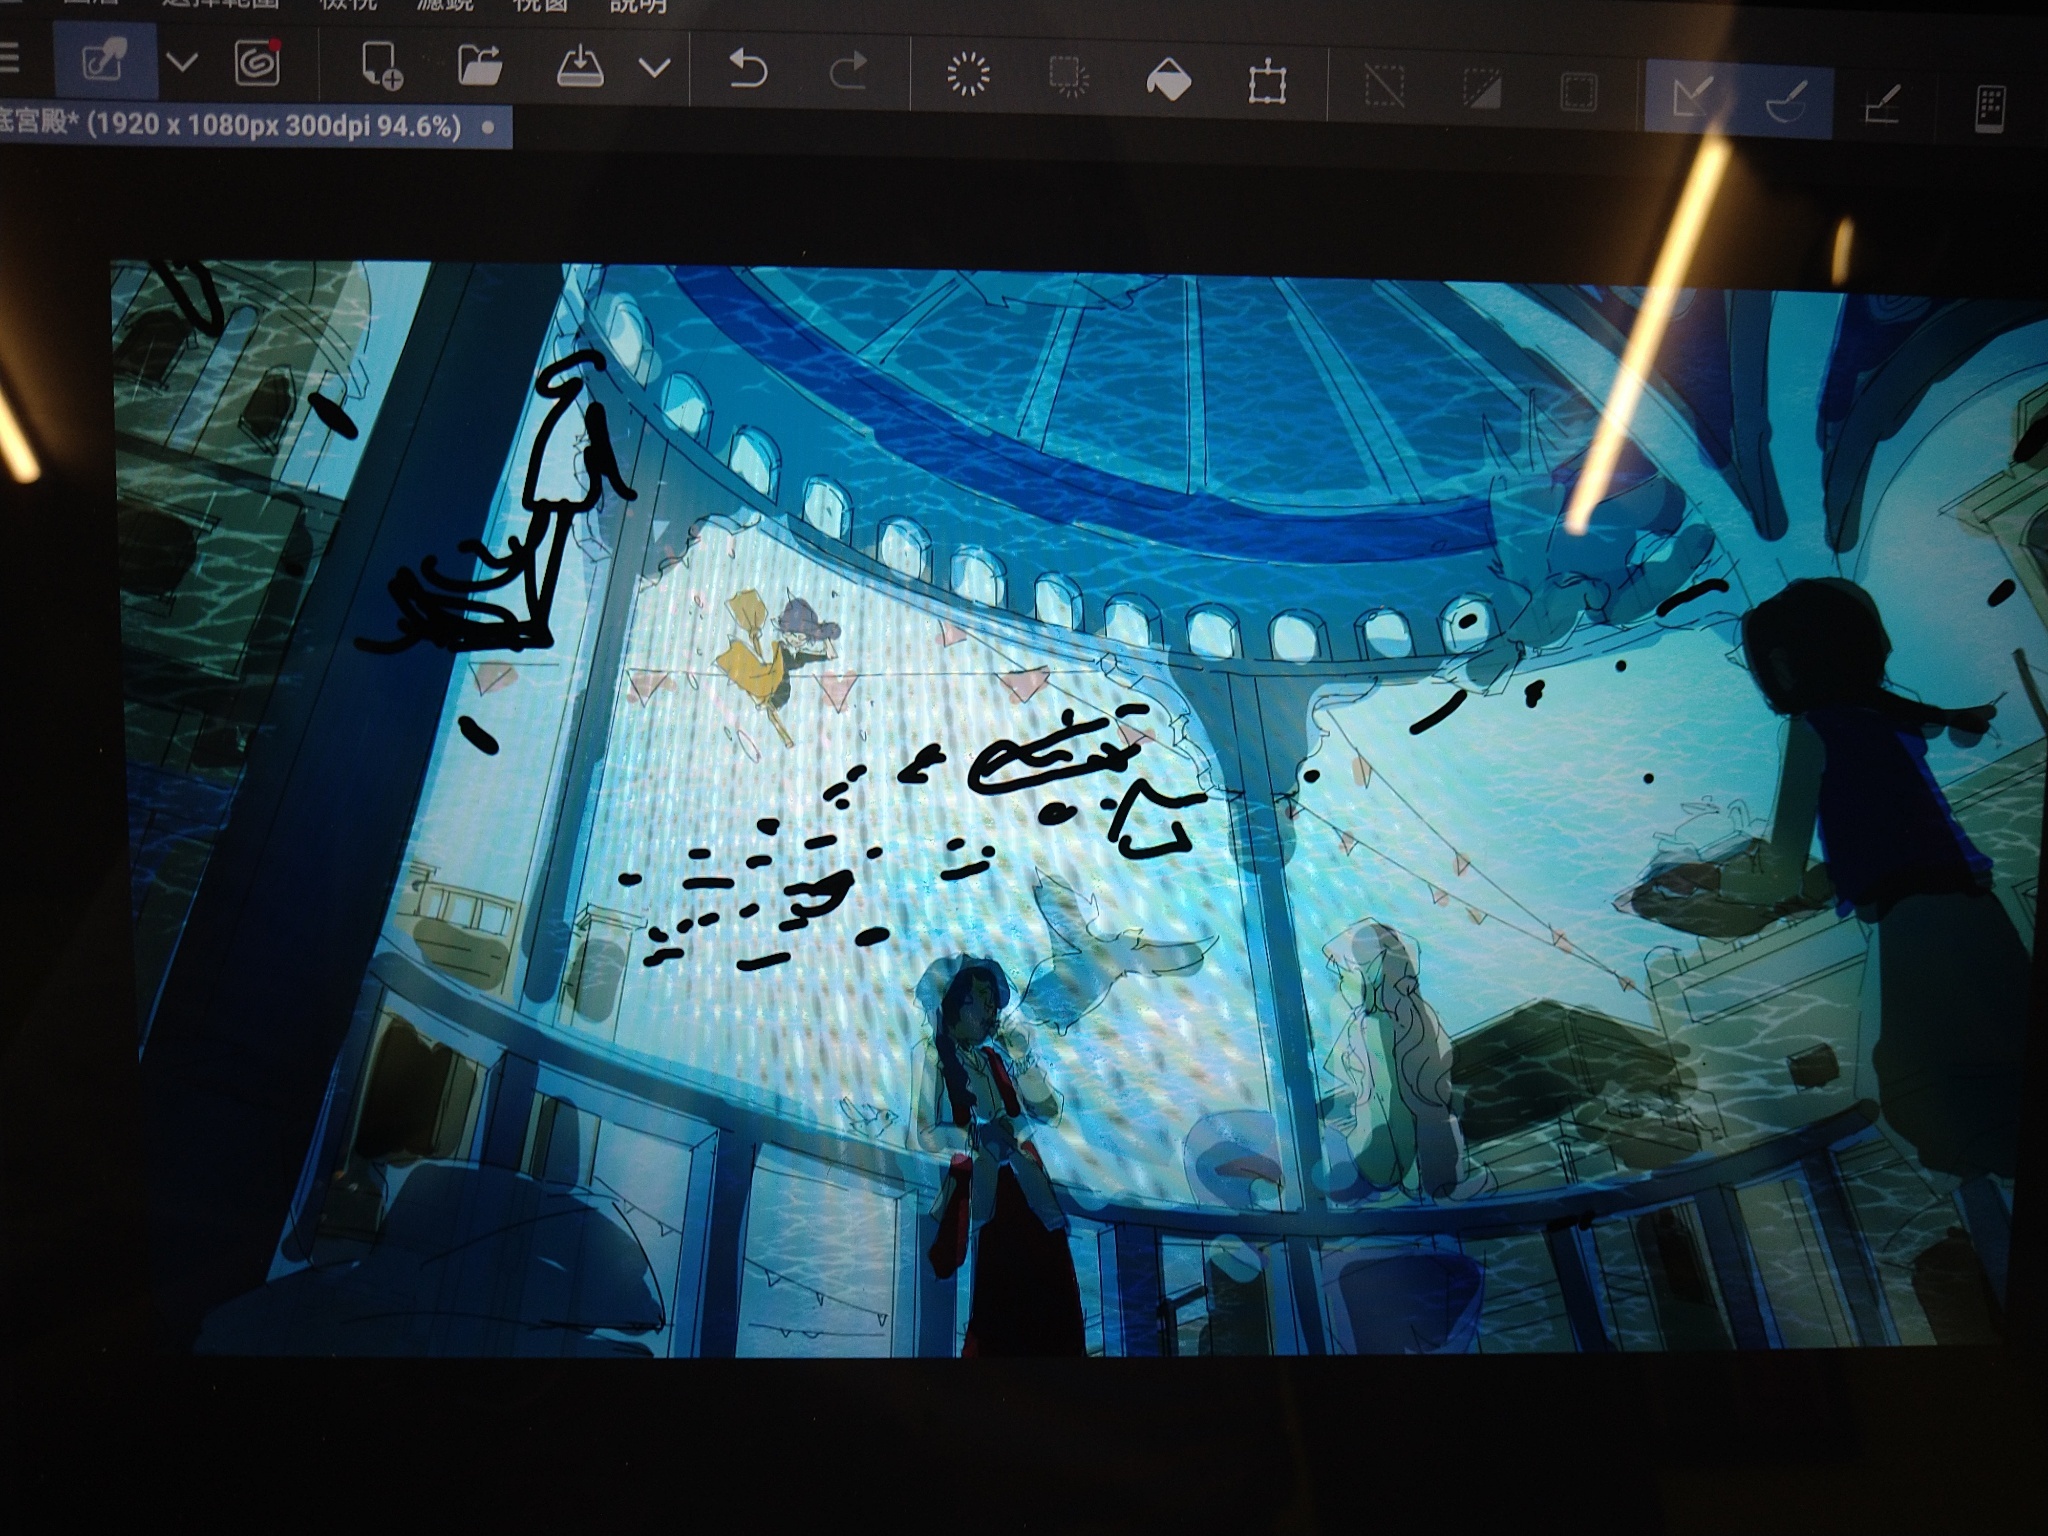Click the underwater palace artwork canvas
This screenshot has width=2048, height=1536.
pos(1080,810)
